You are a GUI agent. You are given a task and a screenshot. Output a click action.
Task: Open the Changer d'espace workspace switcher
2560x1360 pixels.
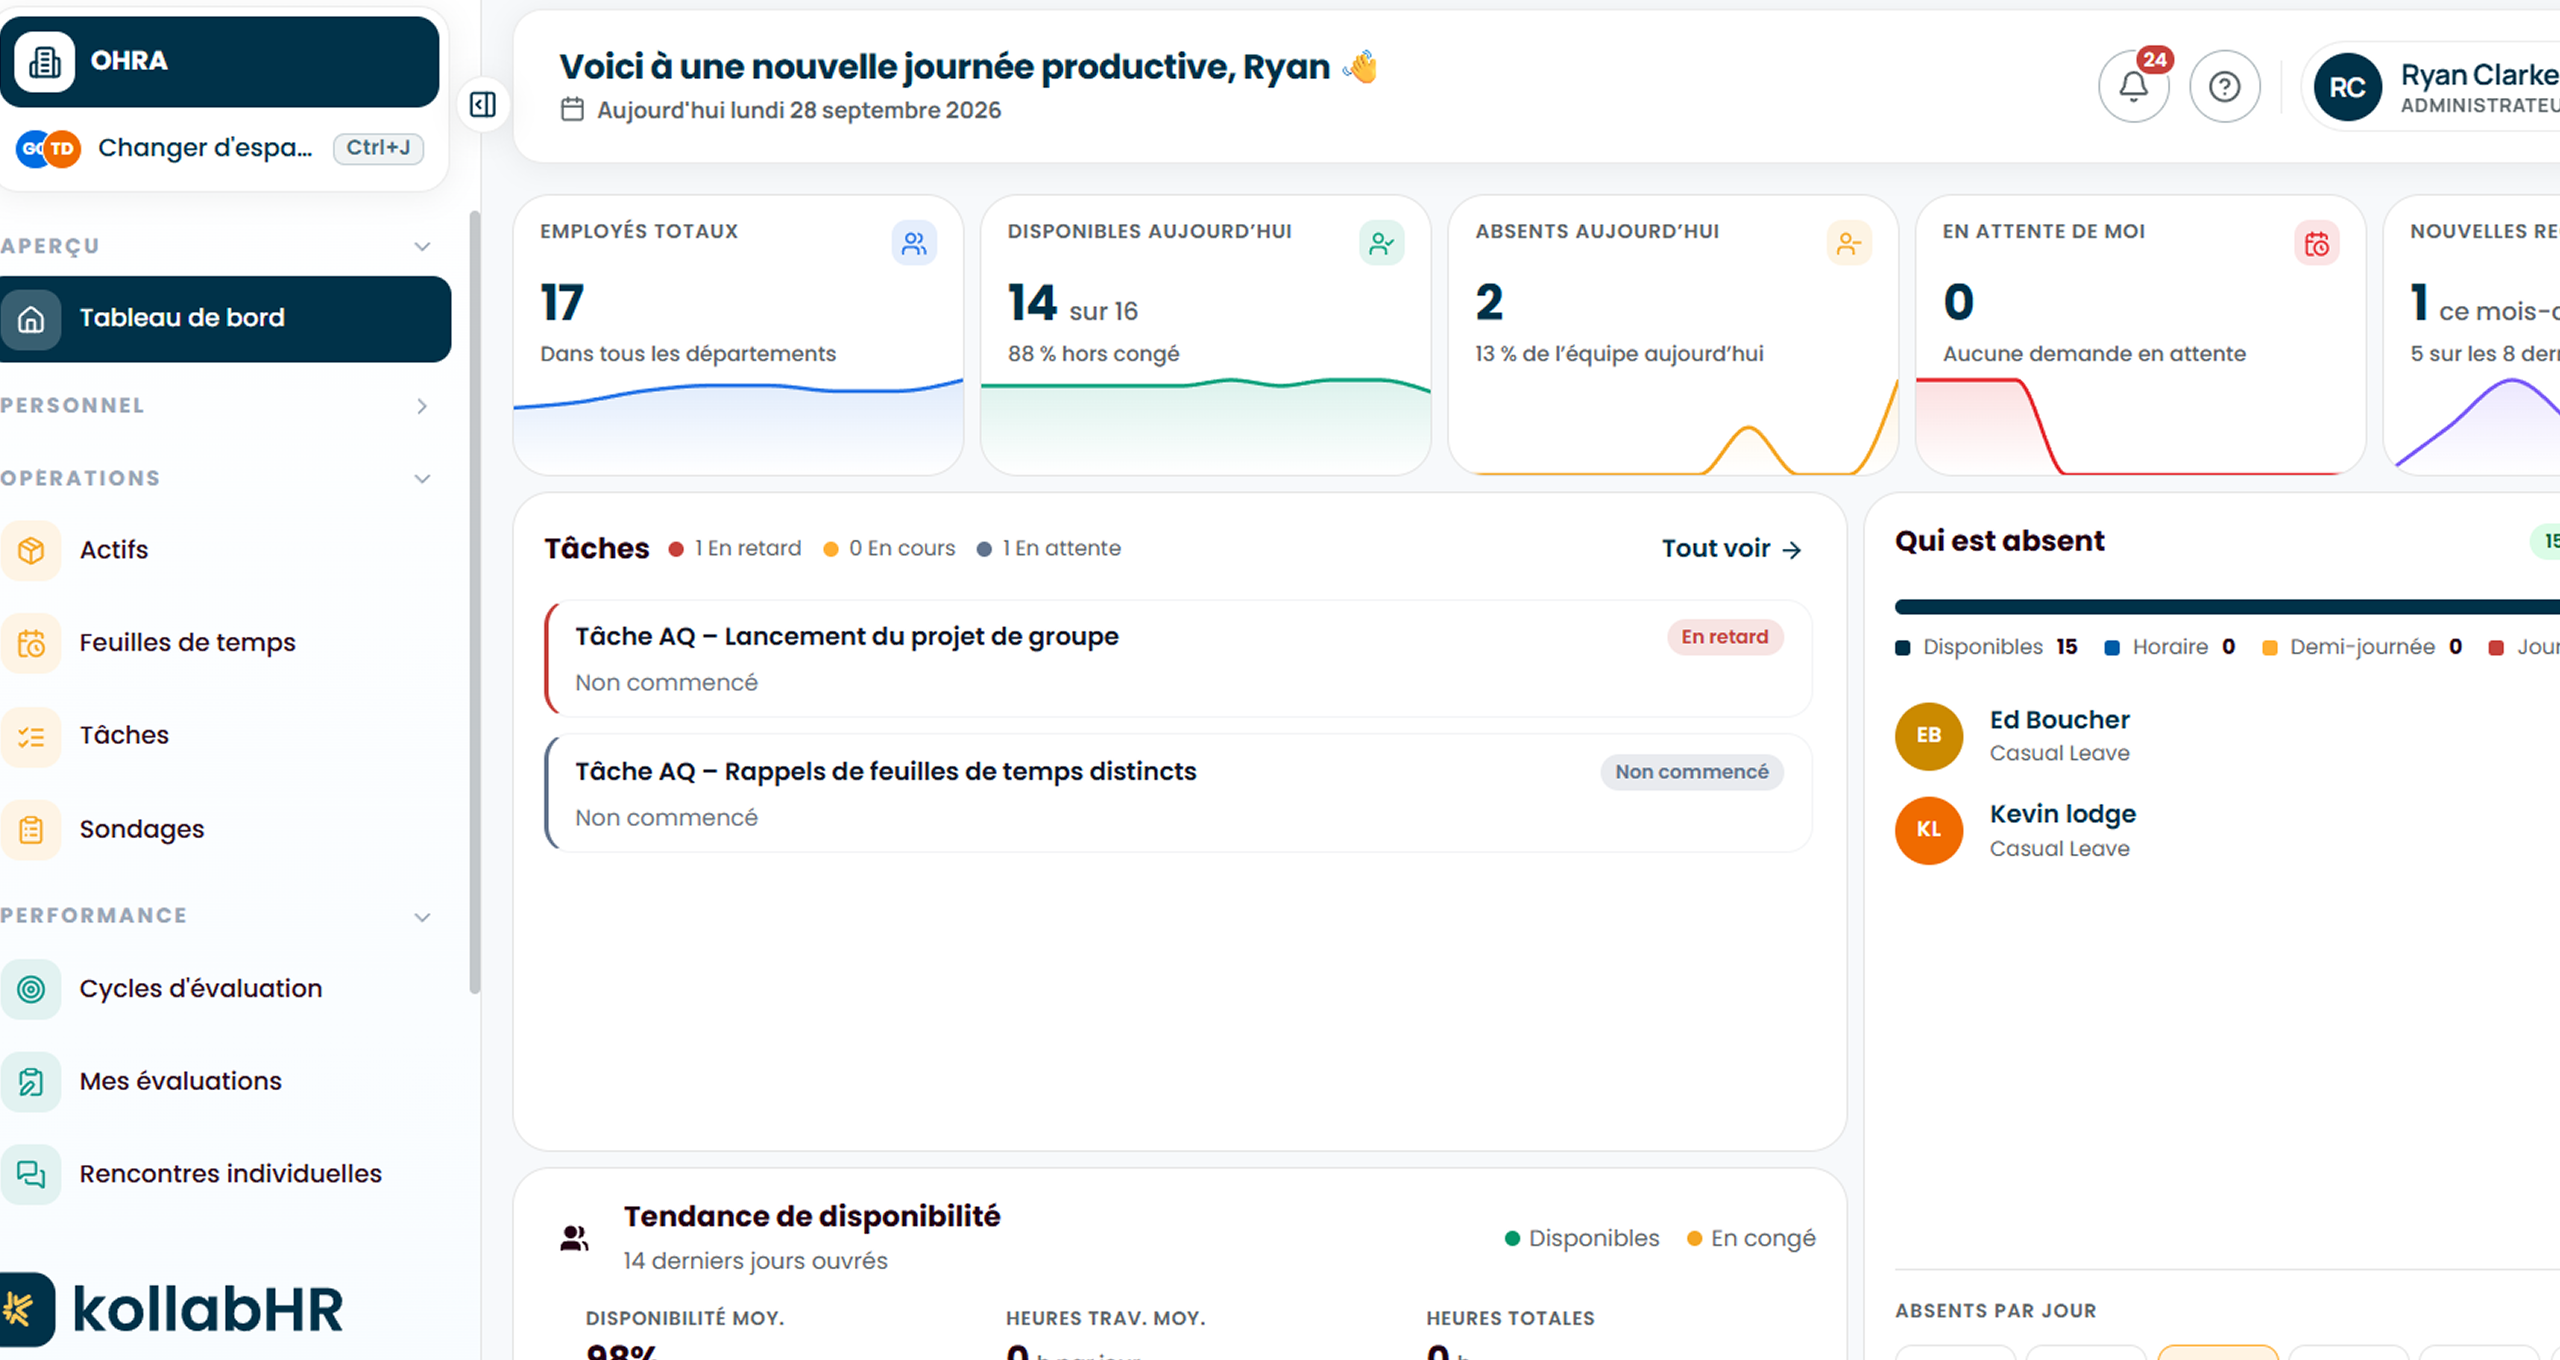(220, 148)
